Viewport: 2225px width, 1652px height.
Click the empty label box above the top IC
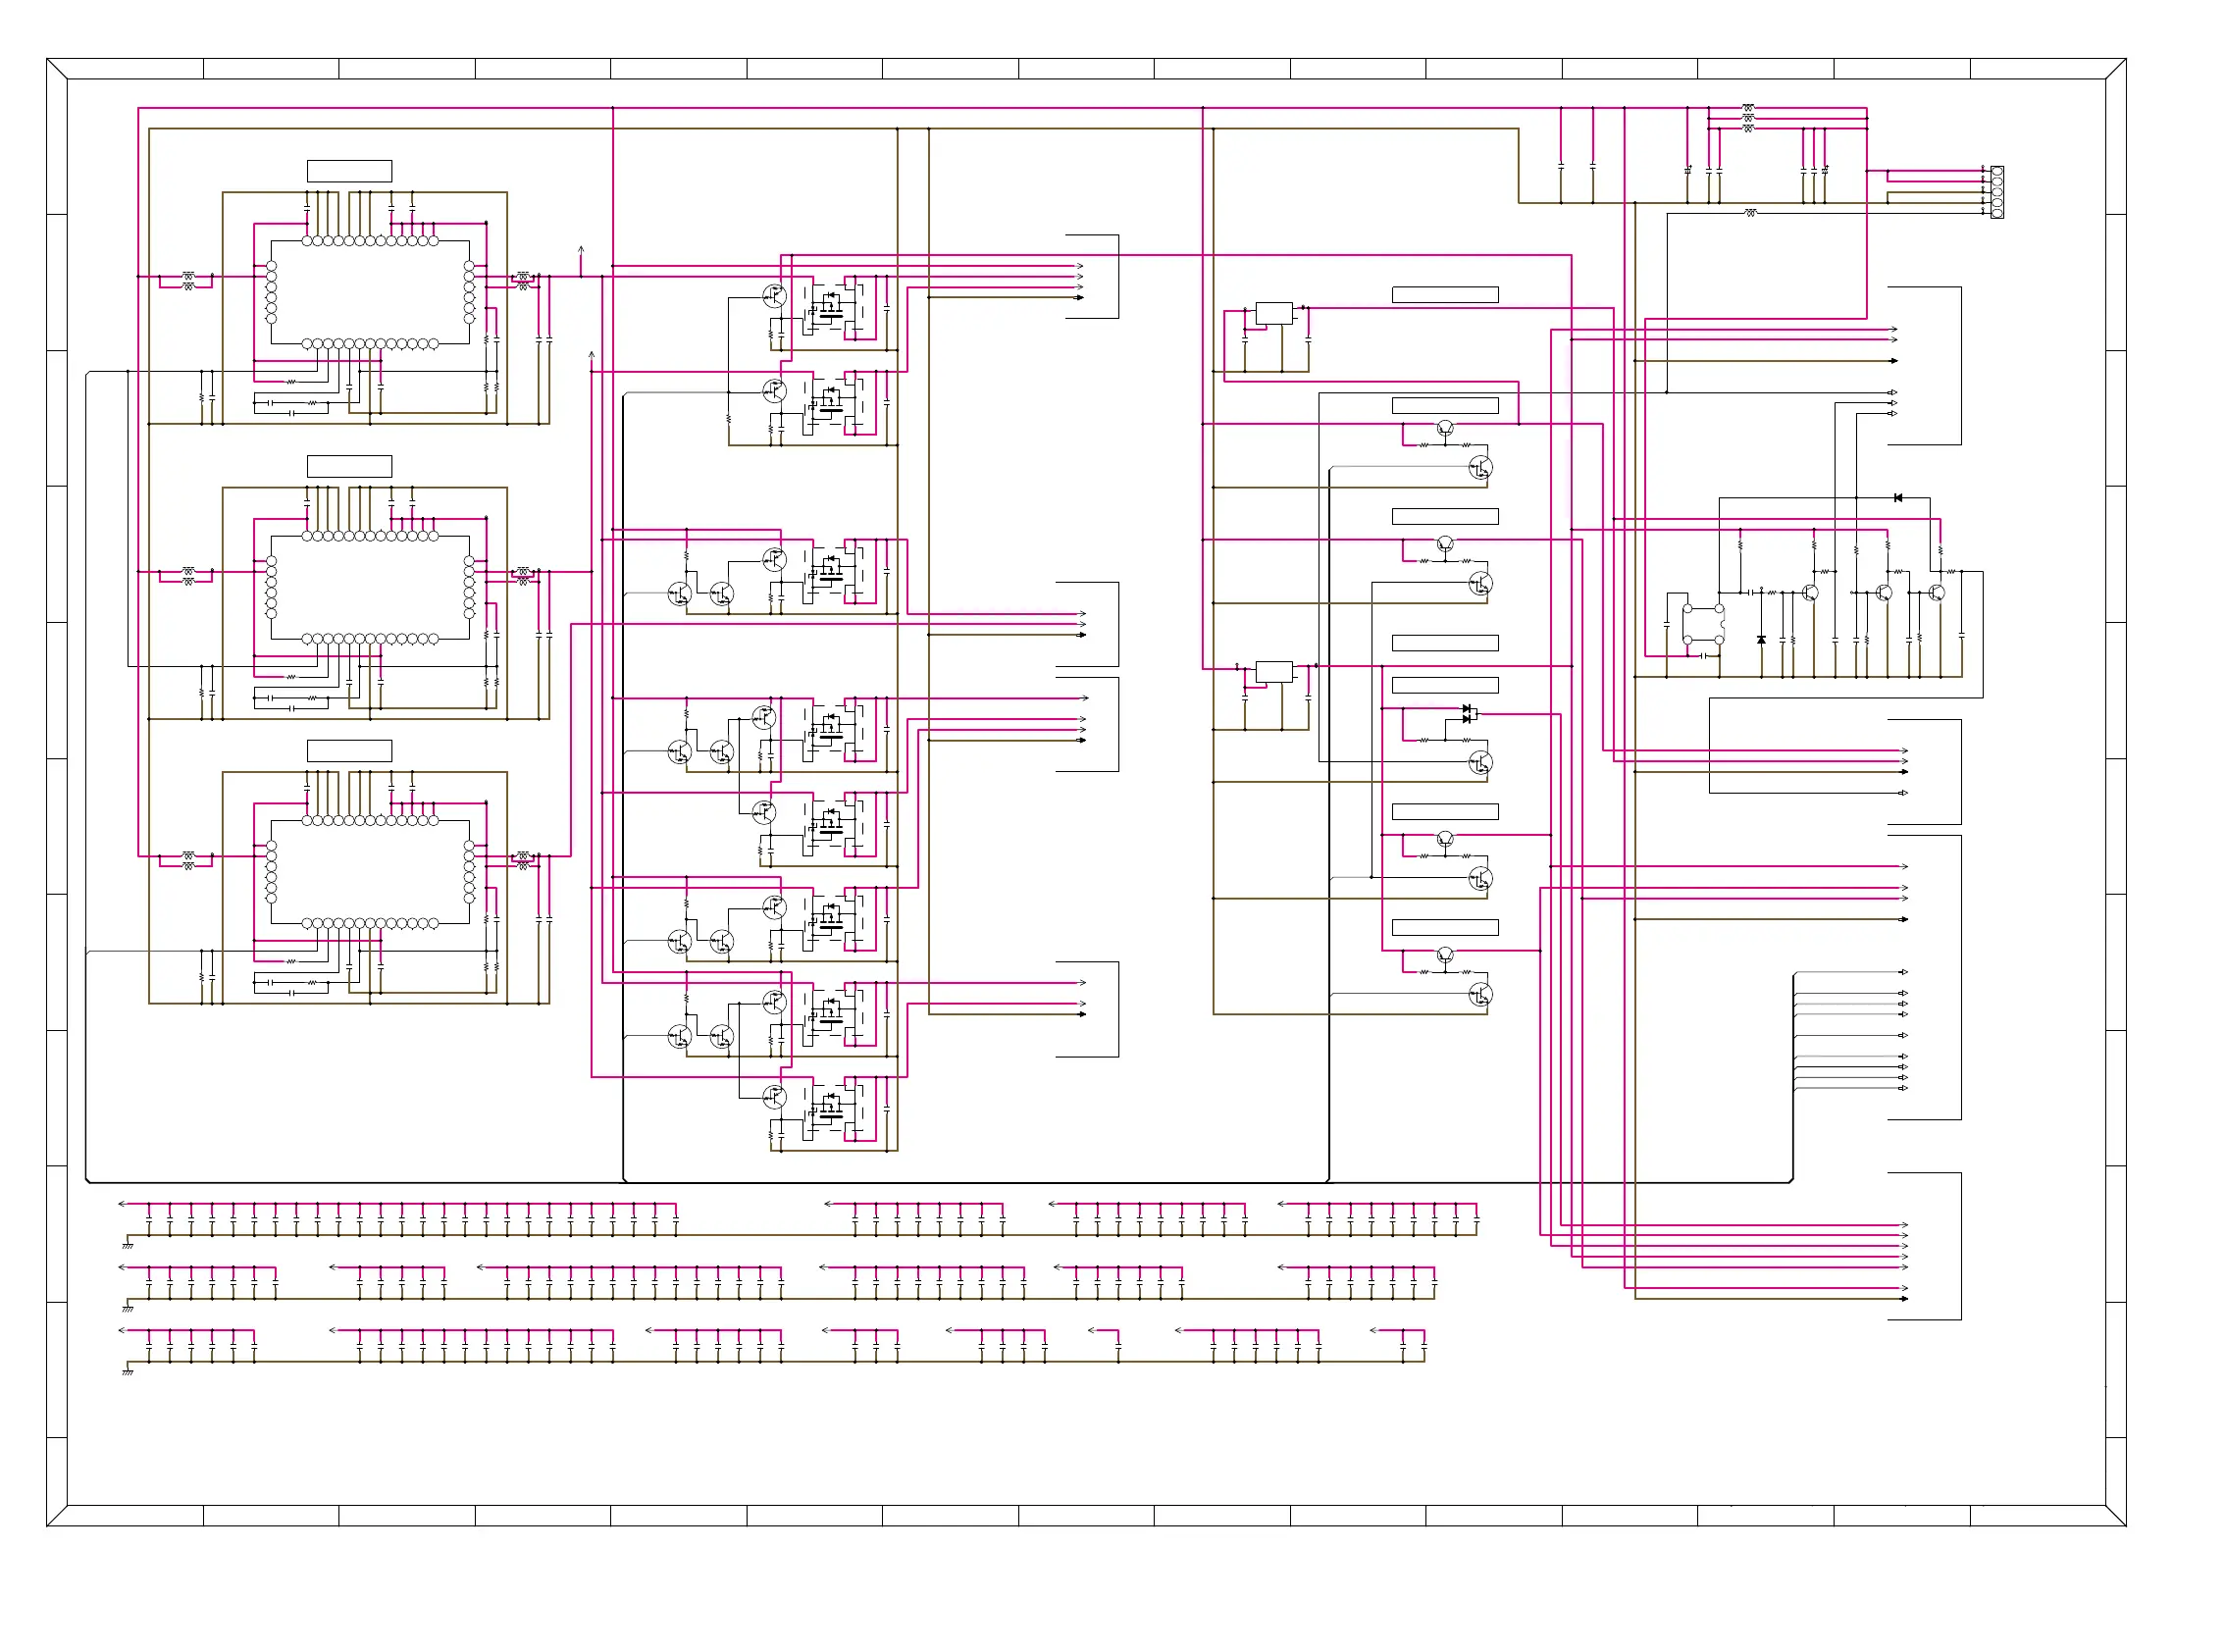[349, 171]
